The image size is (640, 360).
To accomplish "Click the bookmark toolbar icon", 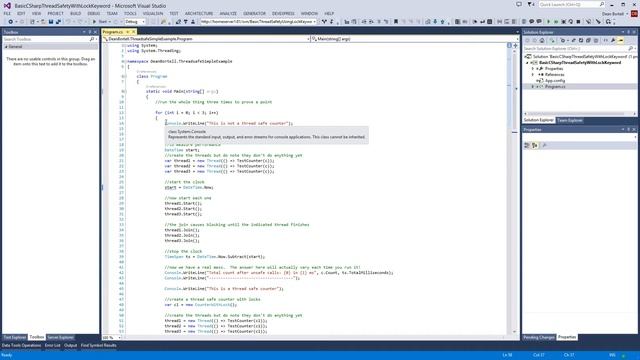I will point(396,22).
